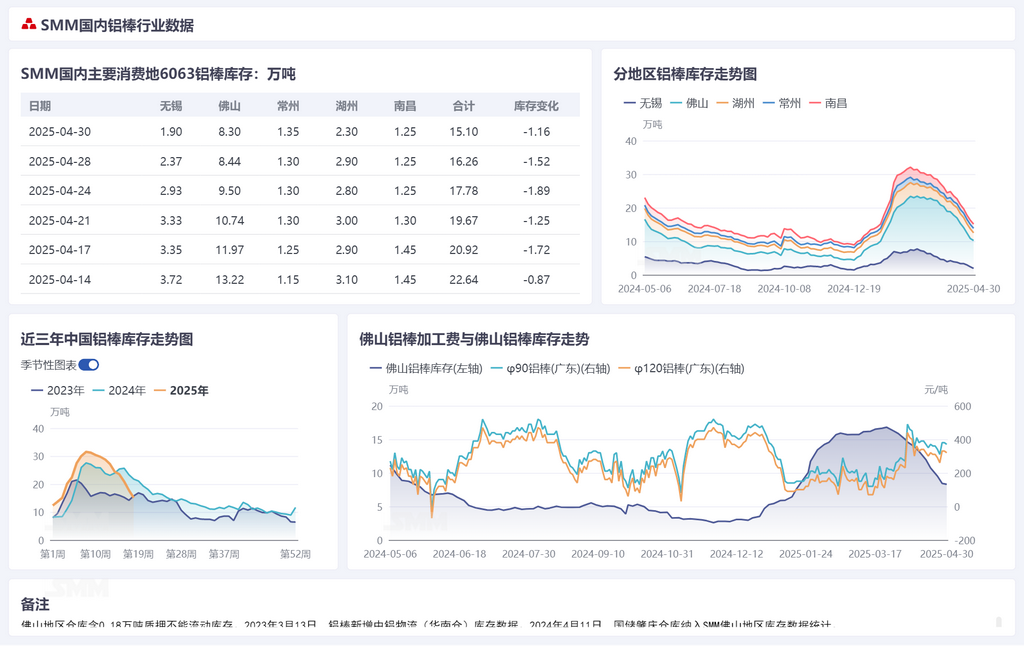Click the 南昌 table column header
Screen dimensions: 1024x646
click(x=405, y=106)
